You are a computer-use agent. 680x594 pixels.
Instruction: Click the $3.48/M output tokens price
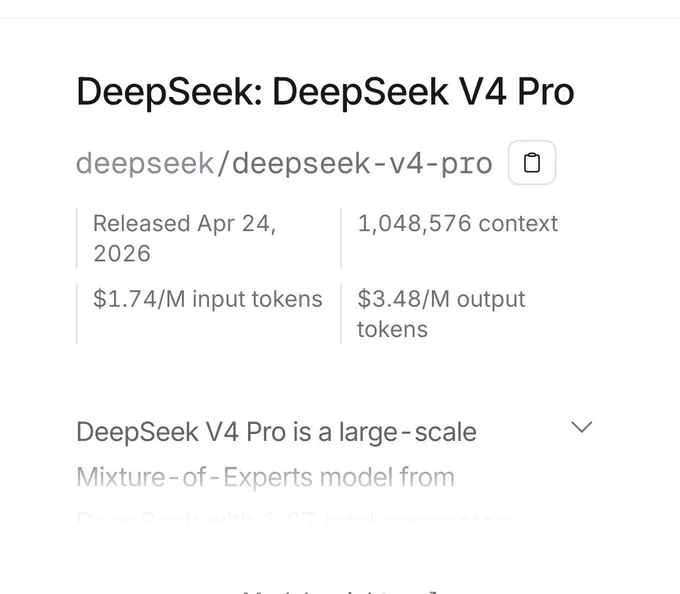tap(441, 314)
